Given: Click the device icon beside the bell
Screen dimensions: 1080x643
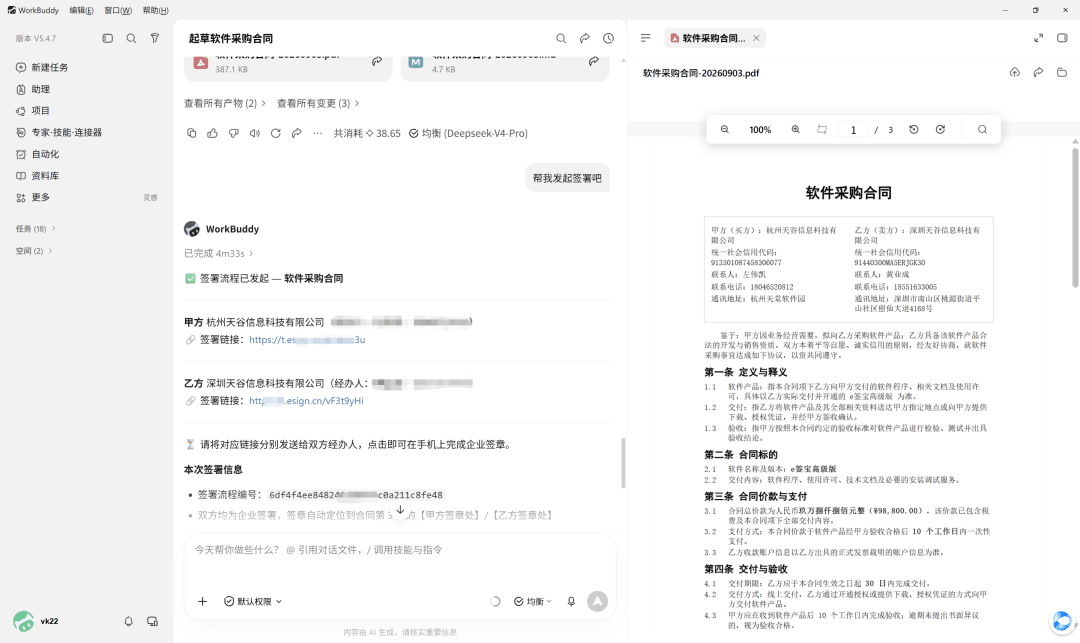Looking at the screenshot, I should click(x=152, y=621).
